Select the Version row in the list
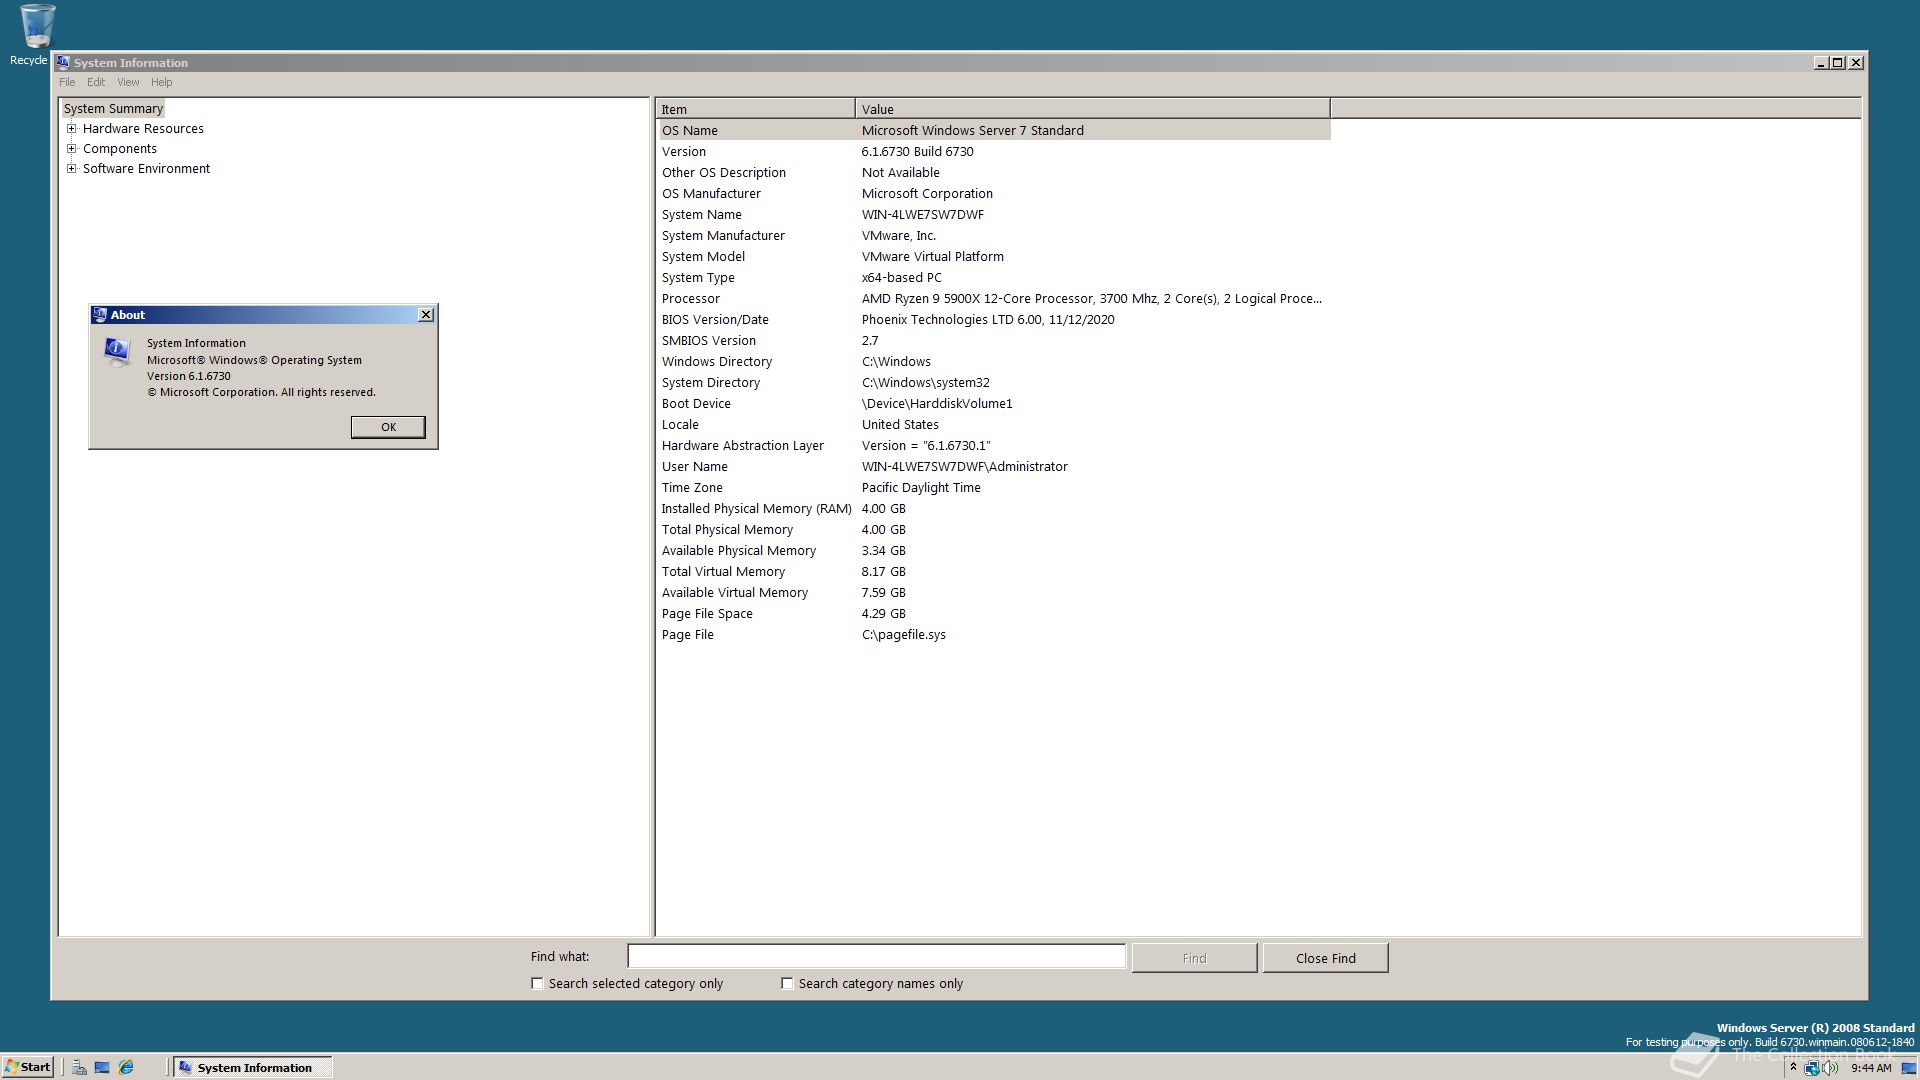 [x=994, y=151]
